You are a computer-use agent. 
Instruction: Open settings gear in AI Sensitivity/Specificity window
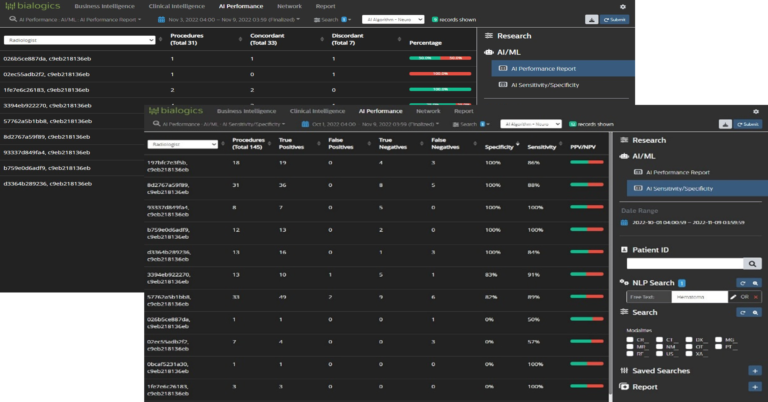[756, 112]
